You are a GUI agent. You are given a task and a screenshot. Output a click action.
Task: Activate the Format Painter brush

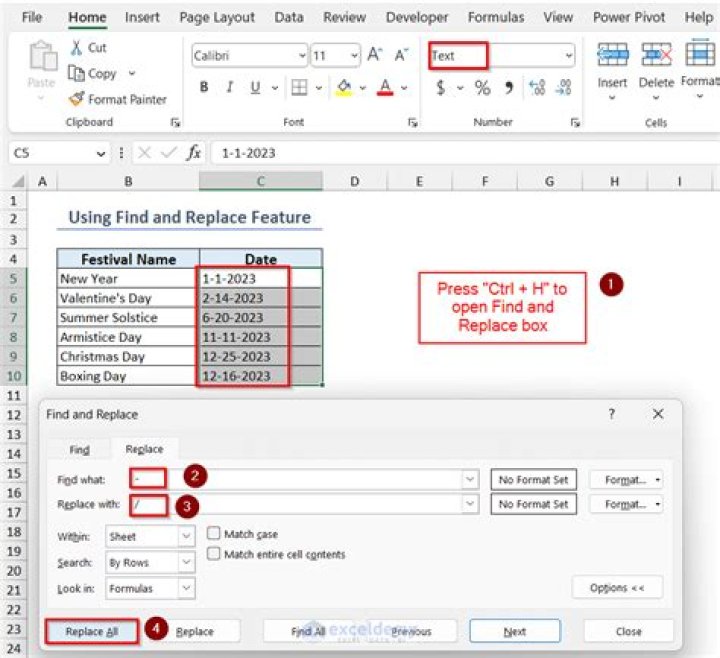76,99
